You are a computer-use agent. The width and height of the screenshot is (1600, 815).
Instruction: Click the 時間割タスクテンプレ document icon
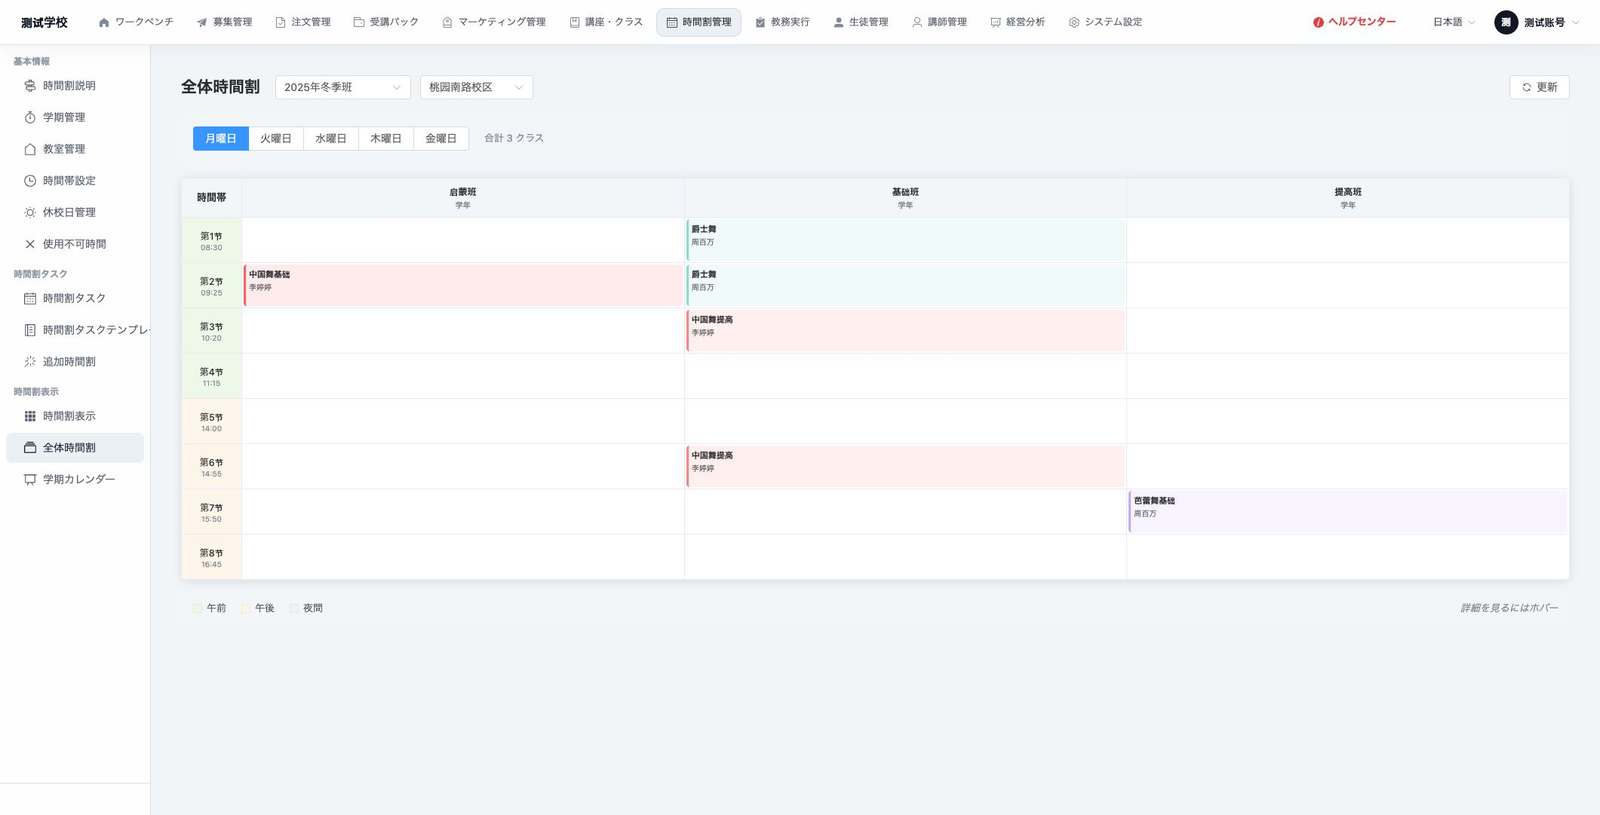[30, 330]
